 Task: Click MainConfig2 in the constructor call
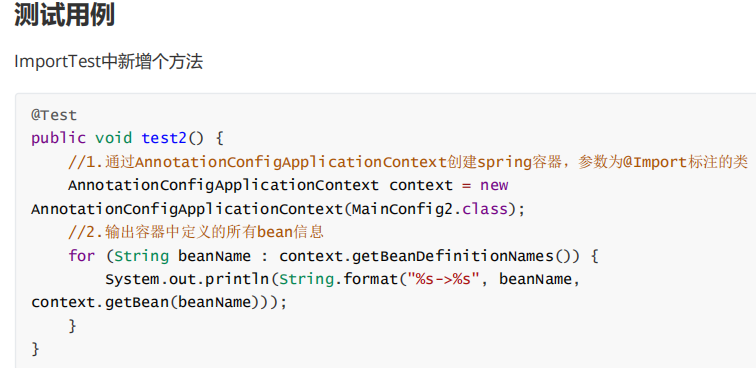pos(403,209)
